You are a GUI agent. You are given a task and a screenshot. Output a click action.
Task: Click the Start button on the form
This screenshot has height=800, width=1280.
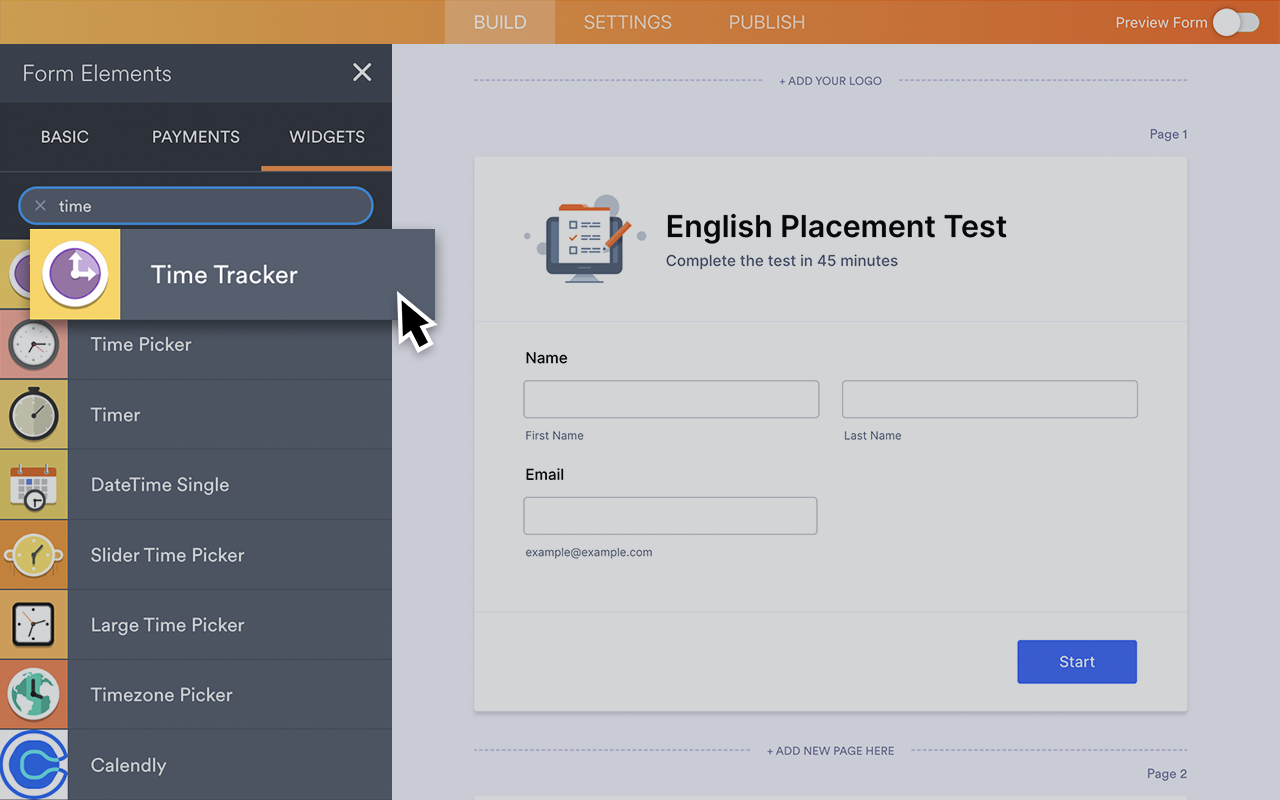coord(1077,661)
